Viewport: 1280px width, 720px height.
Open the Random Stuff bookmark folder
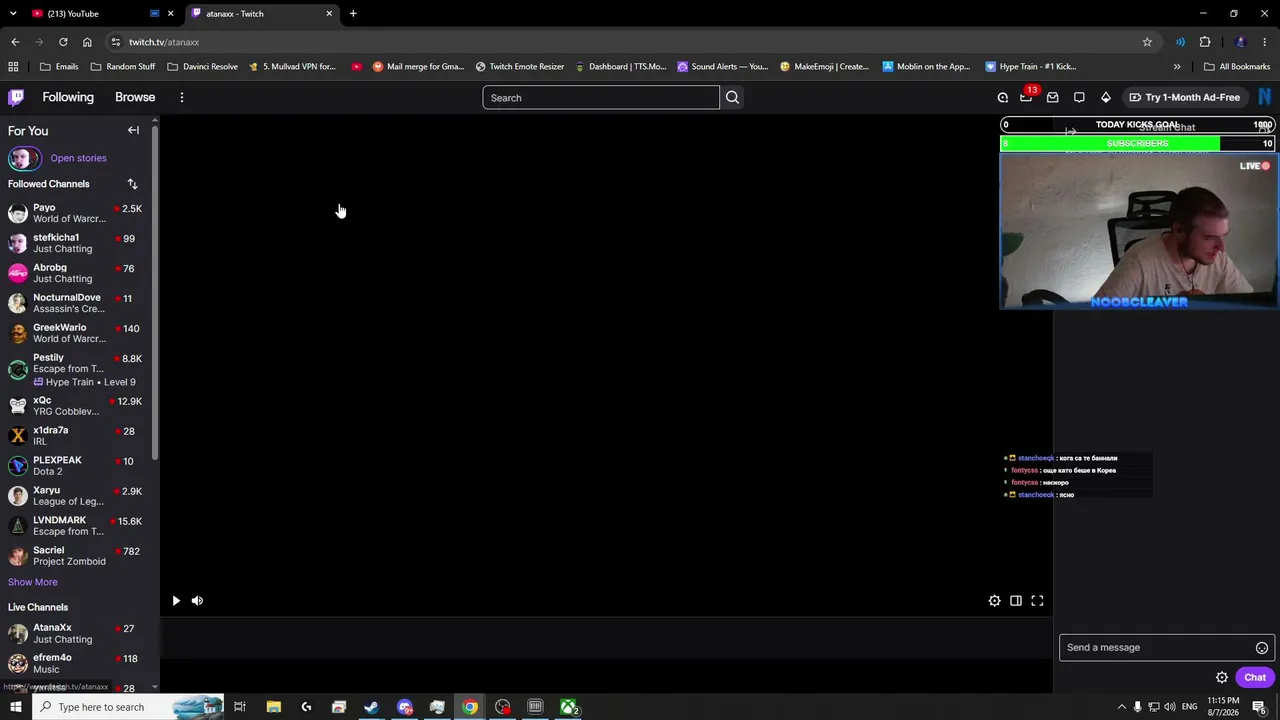(x=123, y=67)
